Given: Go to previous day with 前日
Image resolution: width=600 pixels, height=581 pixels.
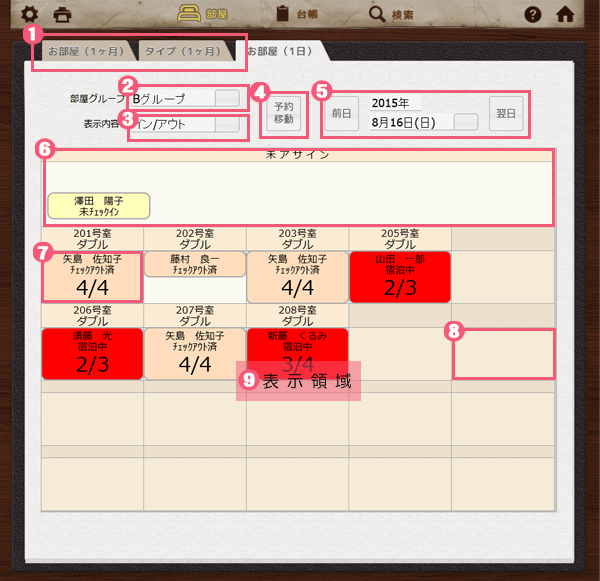Looking at the screenshot, I should [x=341, y=113].
